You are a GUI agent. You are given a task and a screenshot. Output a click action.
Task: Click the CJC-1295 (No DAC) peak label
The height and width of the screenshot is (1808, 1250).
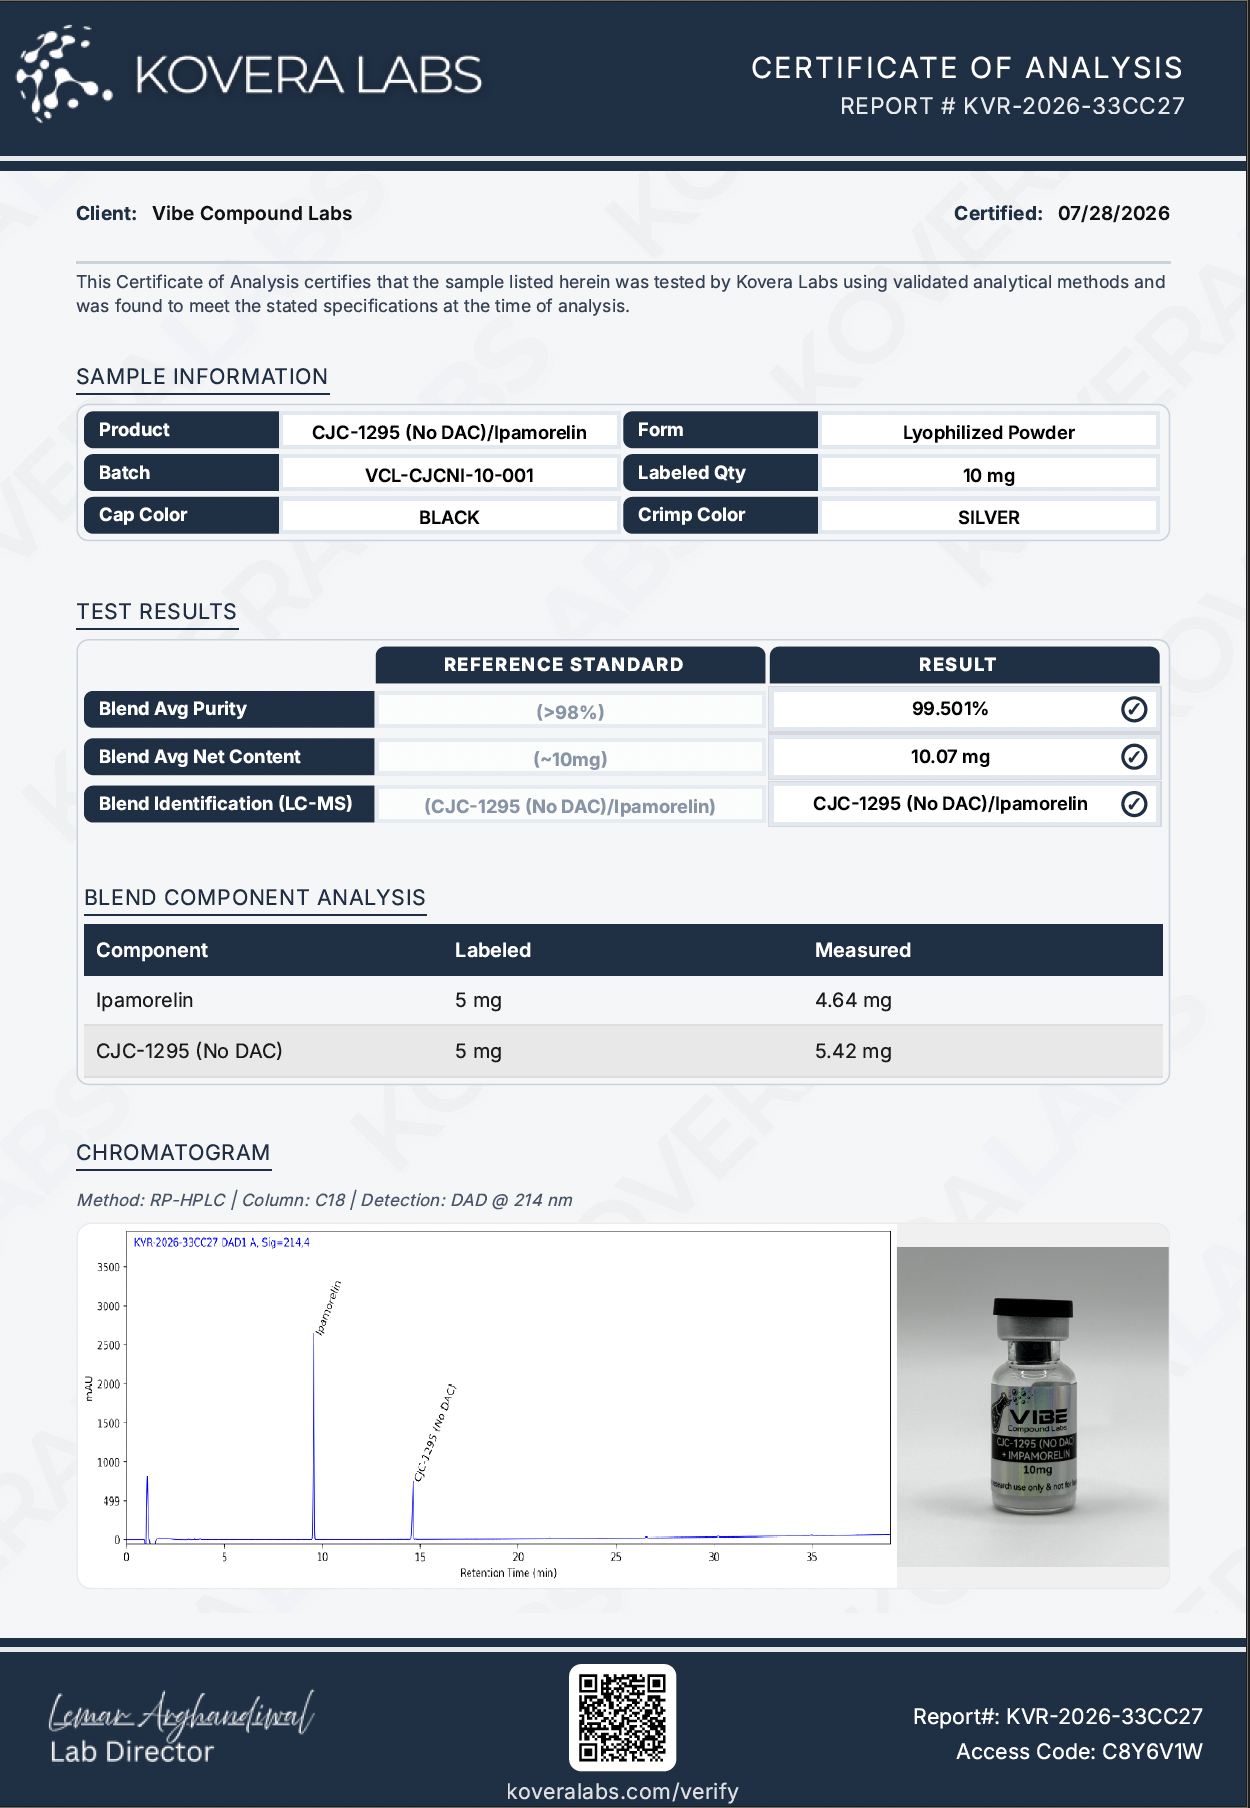(x=435, y=1433)
